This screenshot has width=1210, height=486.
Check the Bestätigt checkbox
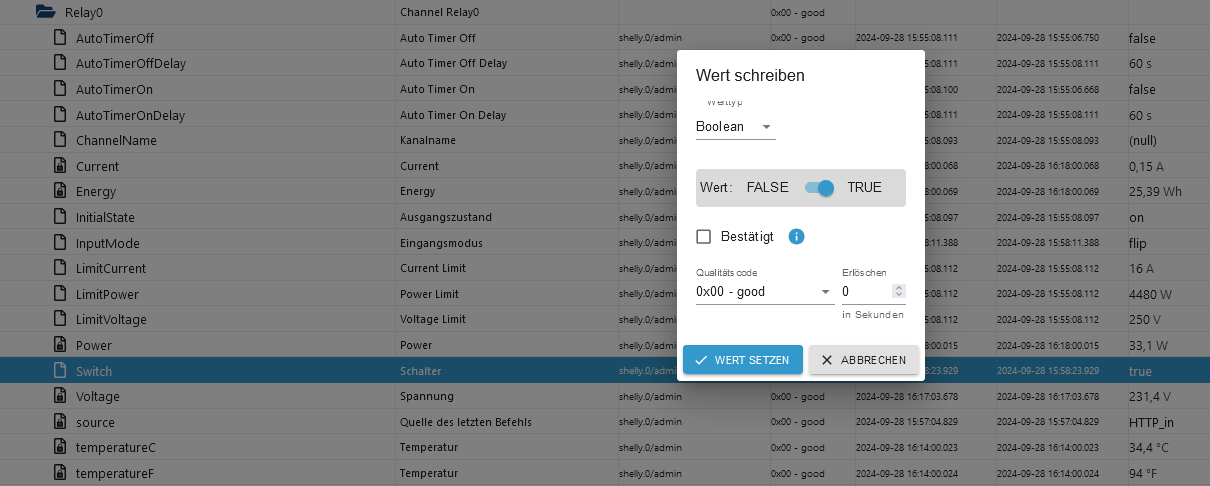point(704,237)
